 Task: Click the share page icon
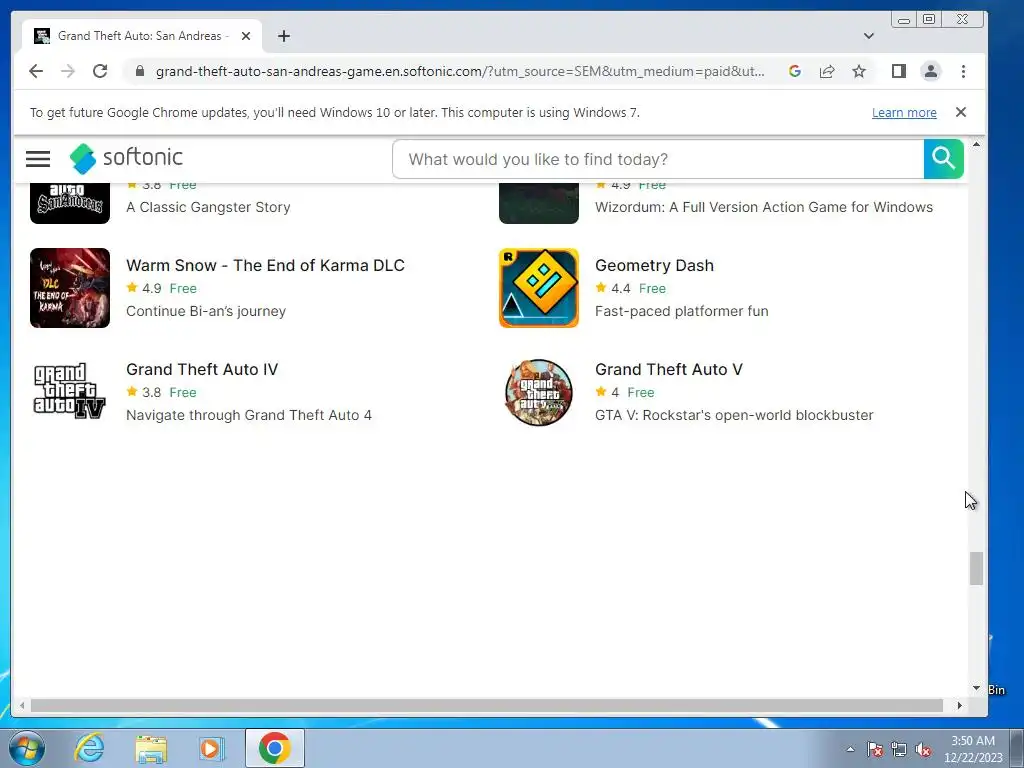827,71
